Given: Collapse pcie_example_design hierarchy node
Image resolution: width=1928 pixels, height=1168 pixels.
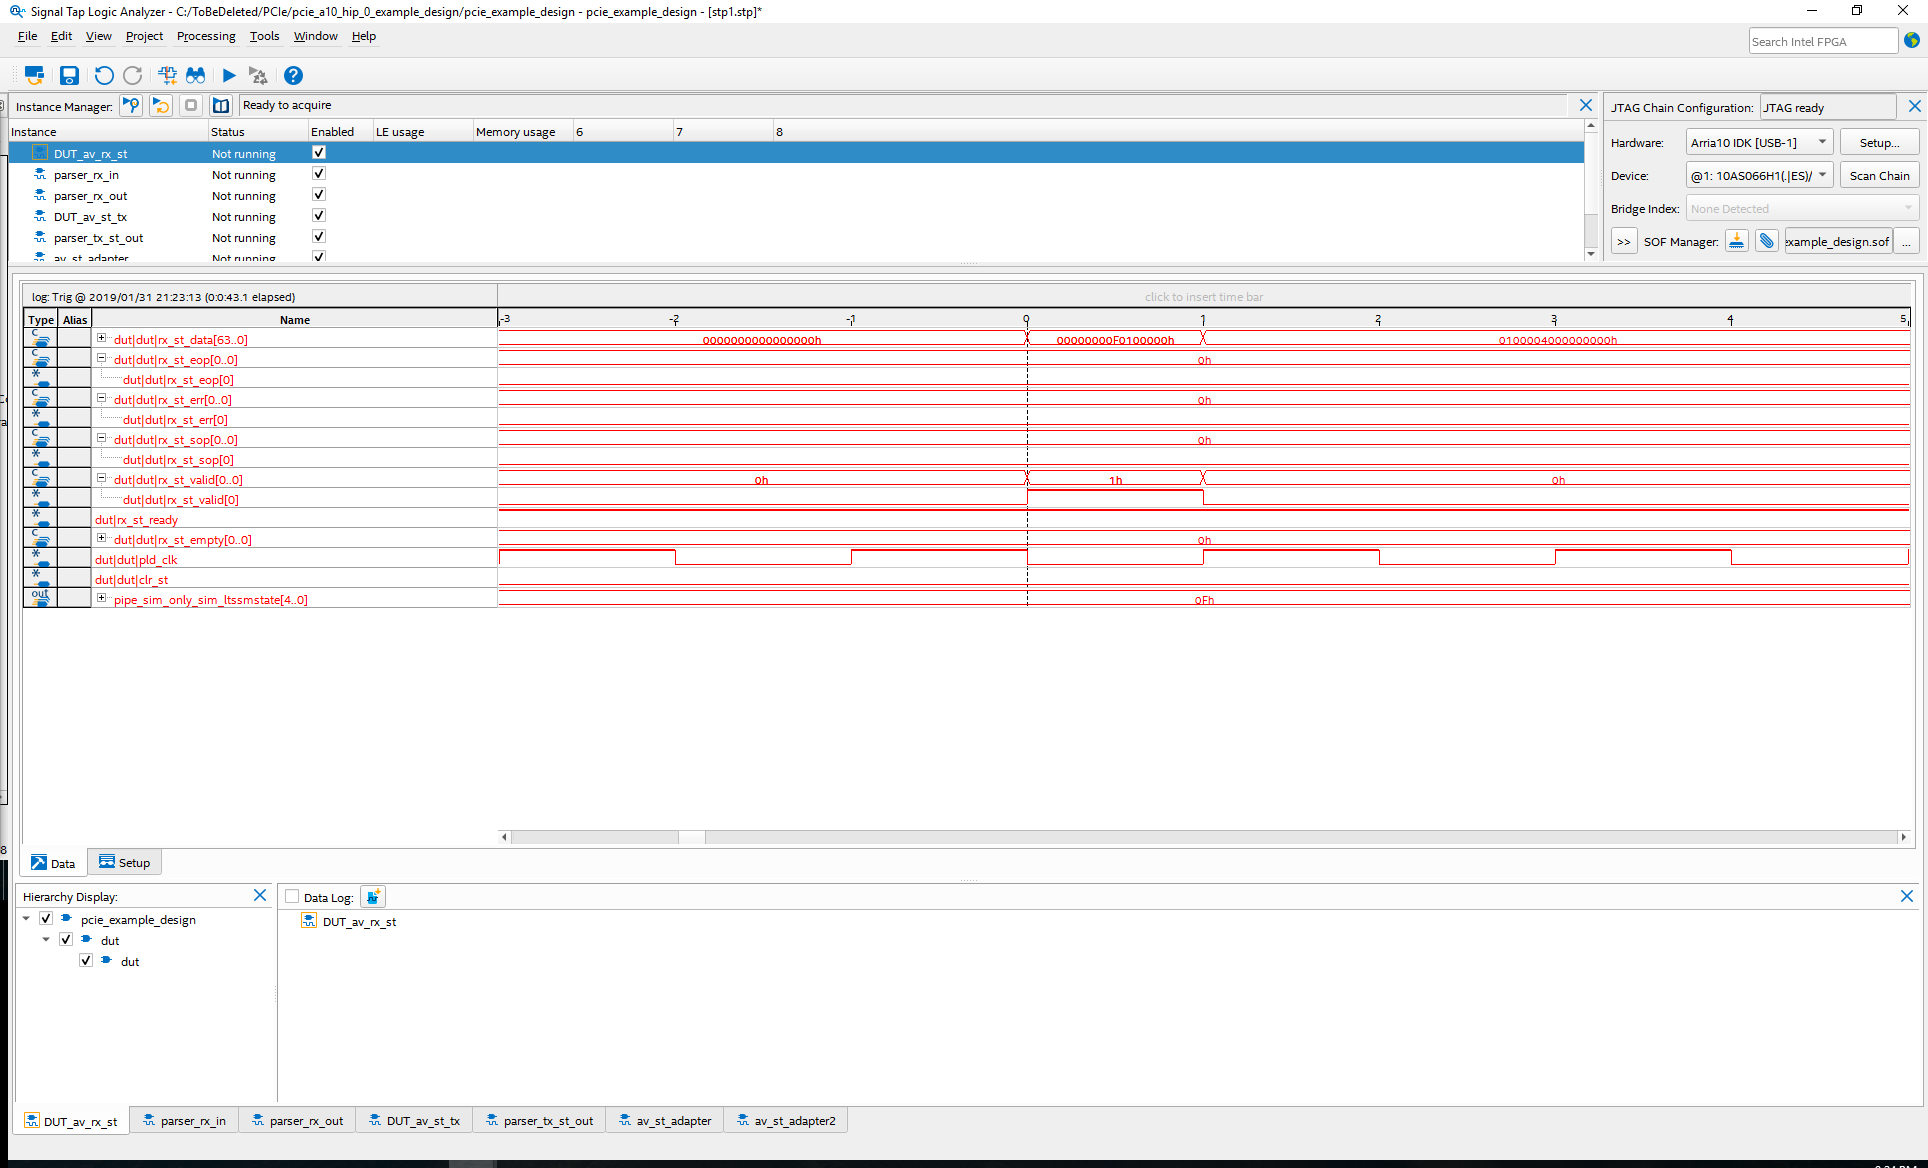Looking at the screenshot, I should (x=26, y=918).
